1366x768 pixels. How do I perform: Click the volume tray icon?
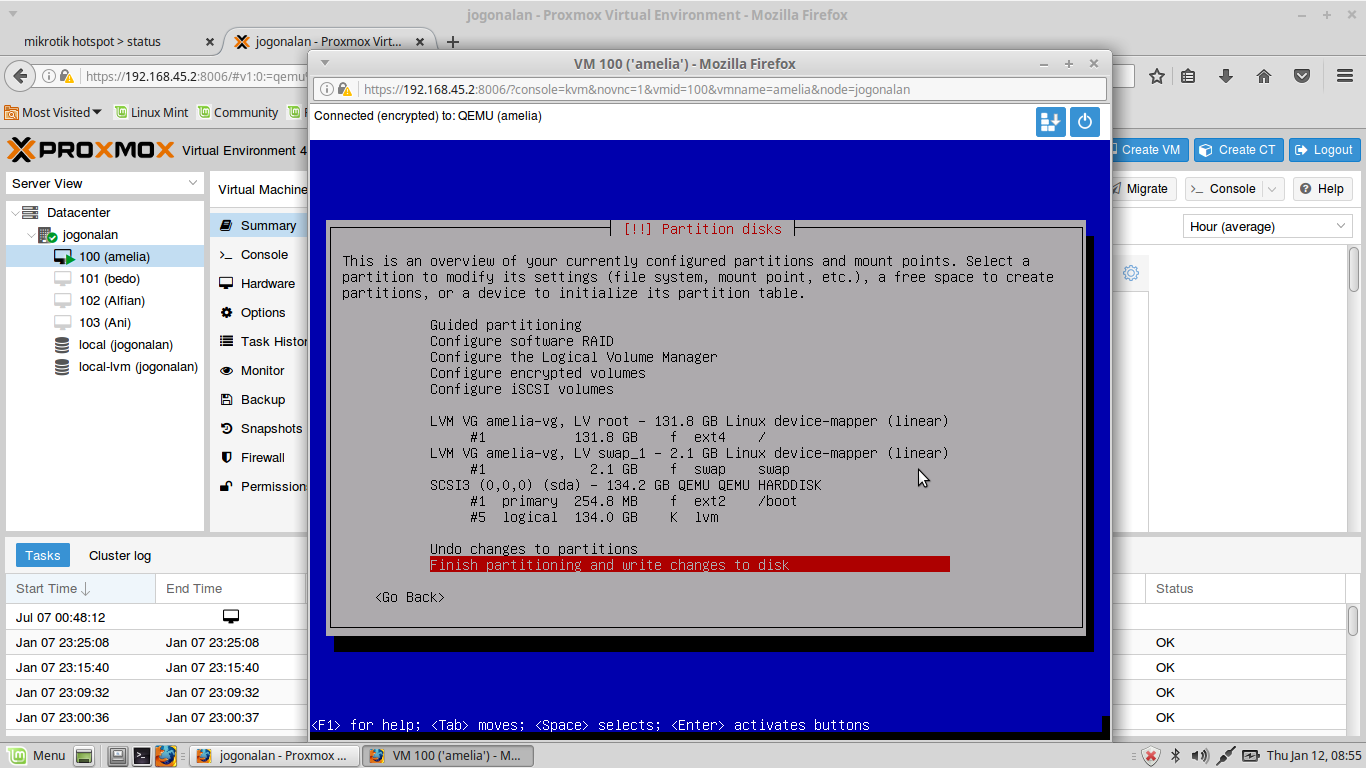pyautogui.click(x=1200, y=756)
